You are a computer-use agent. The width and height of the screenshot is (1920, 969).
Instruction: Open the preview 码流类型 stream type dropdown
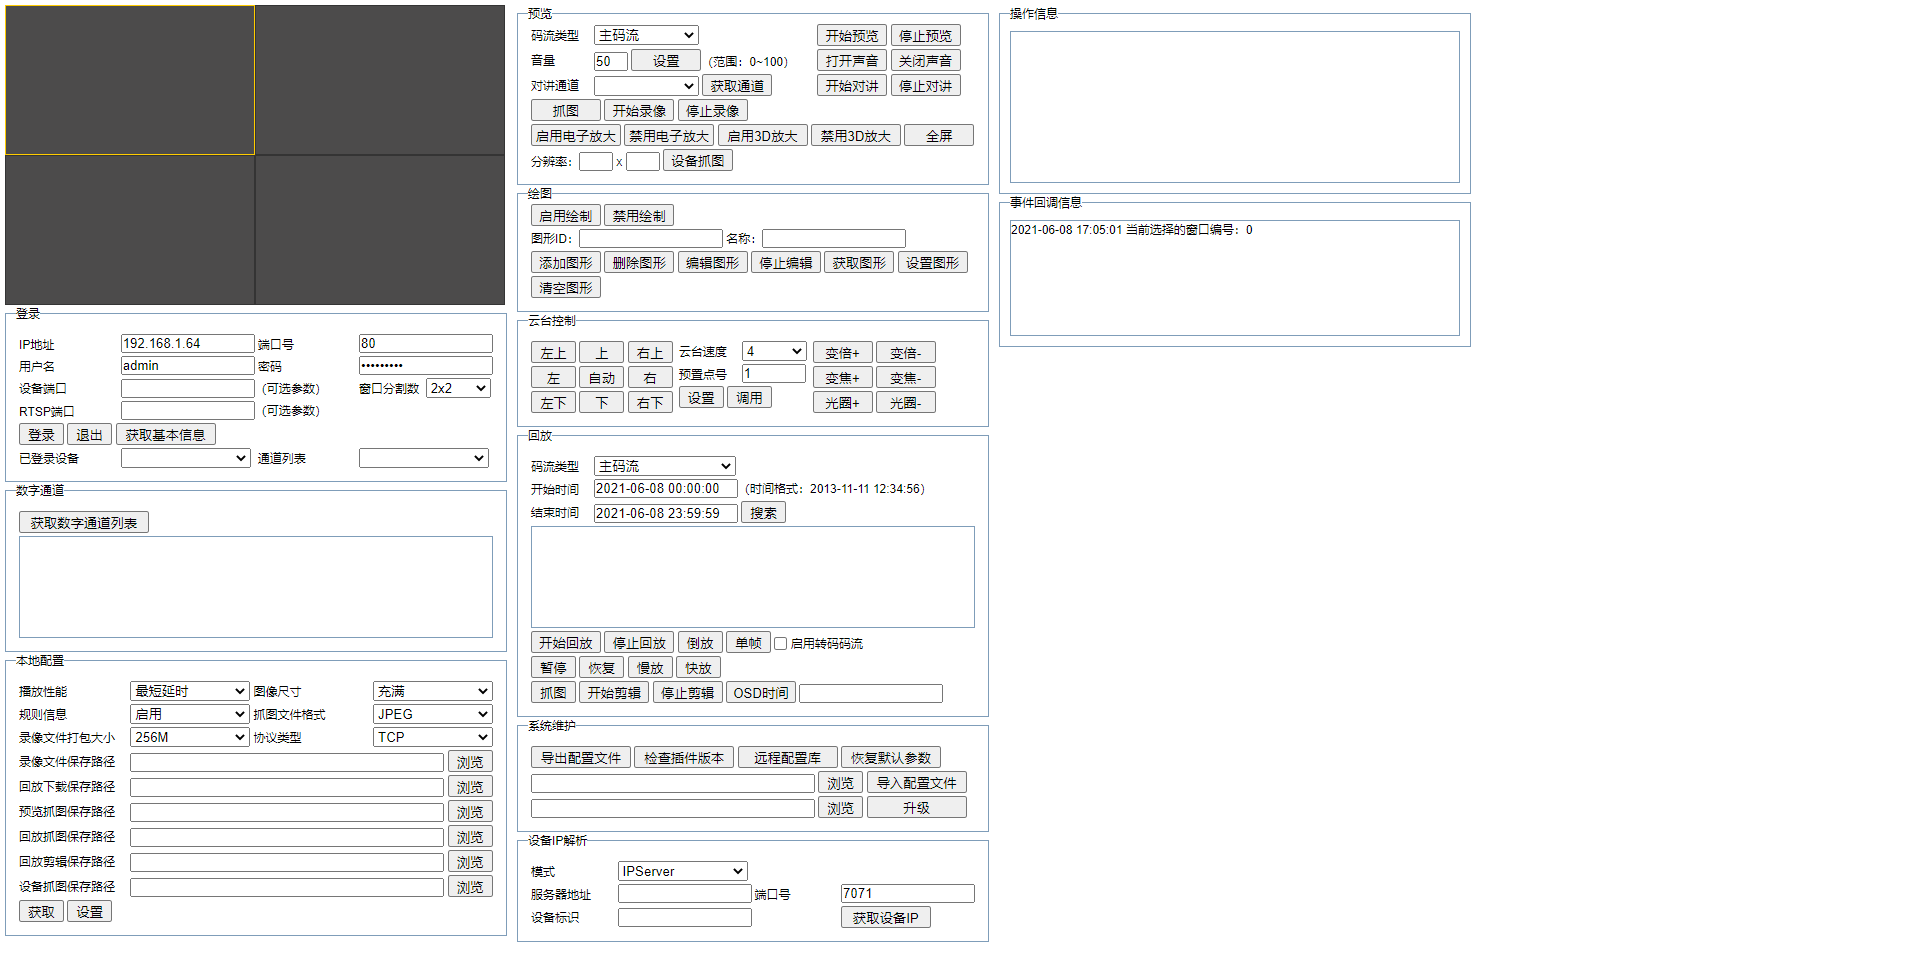[646, 34]
